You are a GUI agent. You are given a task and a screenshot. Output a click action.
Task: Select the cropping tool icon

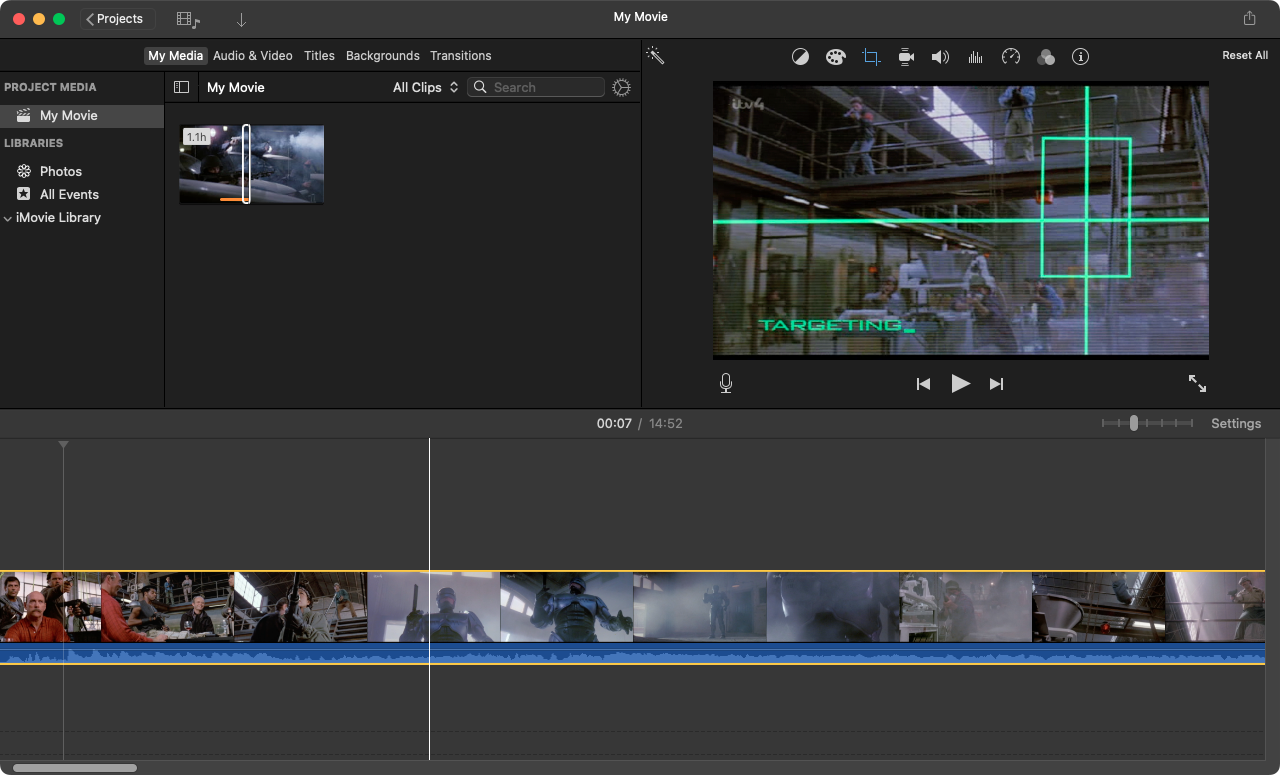click(x=871, y=57)
